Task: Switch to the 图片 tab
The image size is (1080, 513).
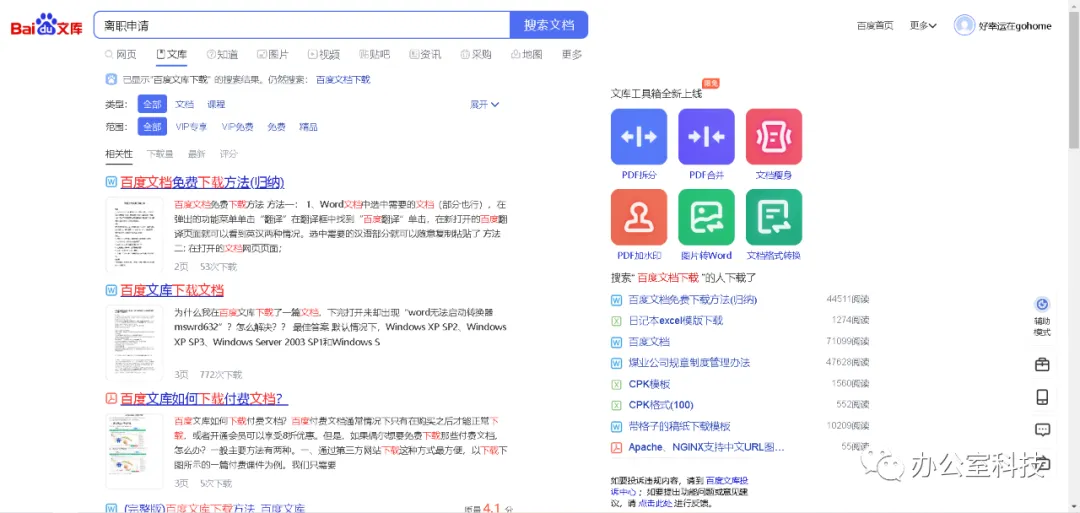Action: click(x=273, y=54)
